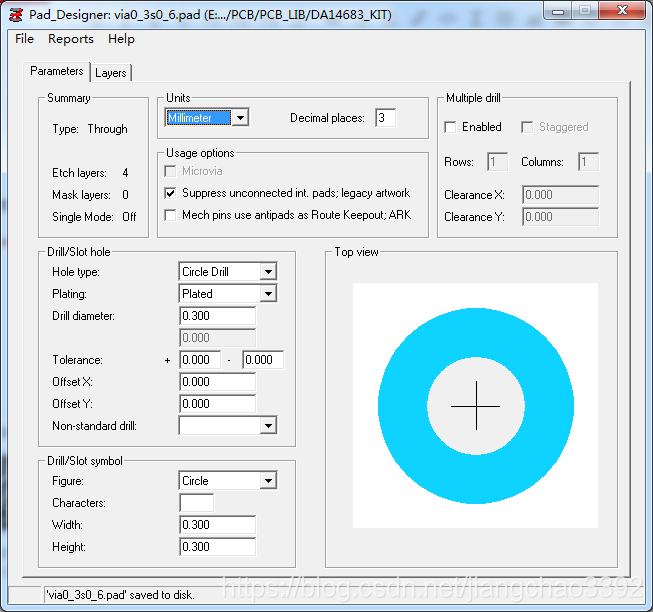Click the Rows field

coord(497,162)
